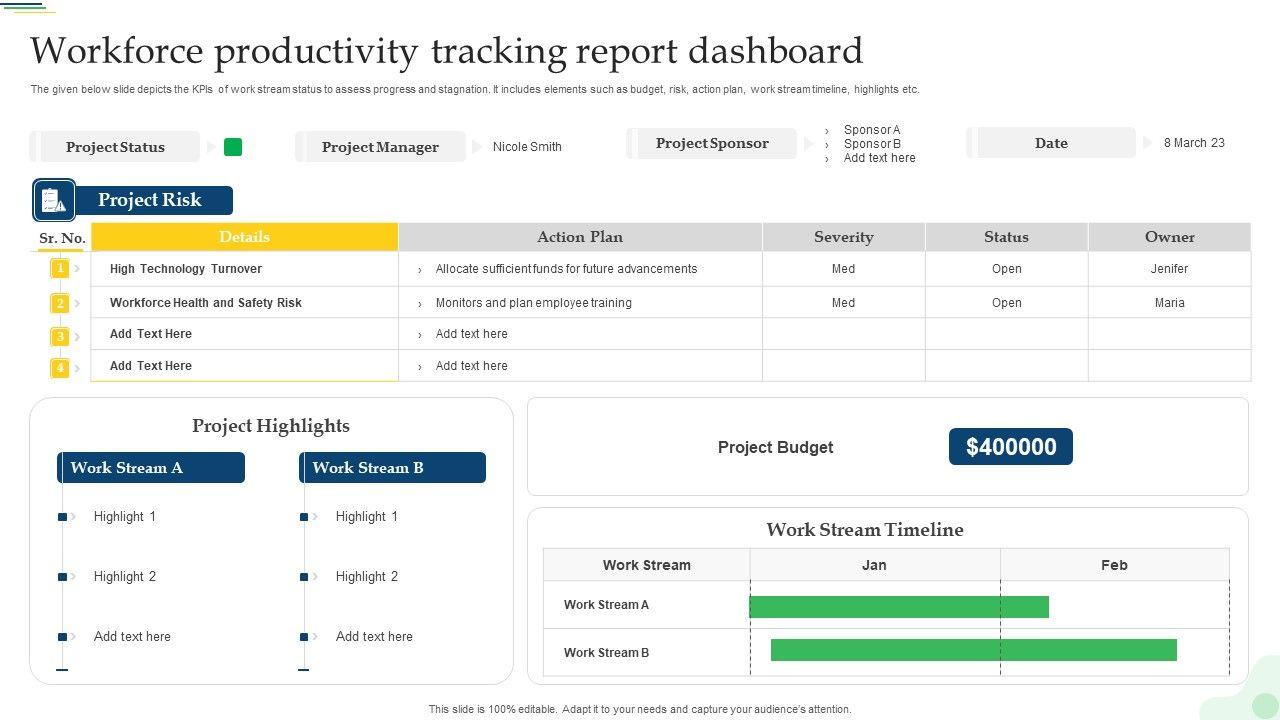This screenshot has height=720, width=1280.
Task: Click Med severity for High Technology Turnover
Action: pos(844,269)
